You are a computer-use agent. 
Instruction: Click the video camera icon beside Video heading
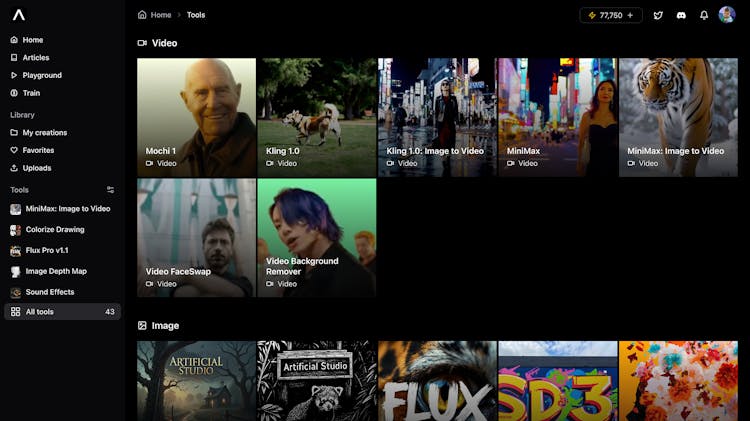click(x=142, y=43)
